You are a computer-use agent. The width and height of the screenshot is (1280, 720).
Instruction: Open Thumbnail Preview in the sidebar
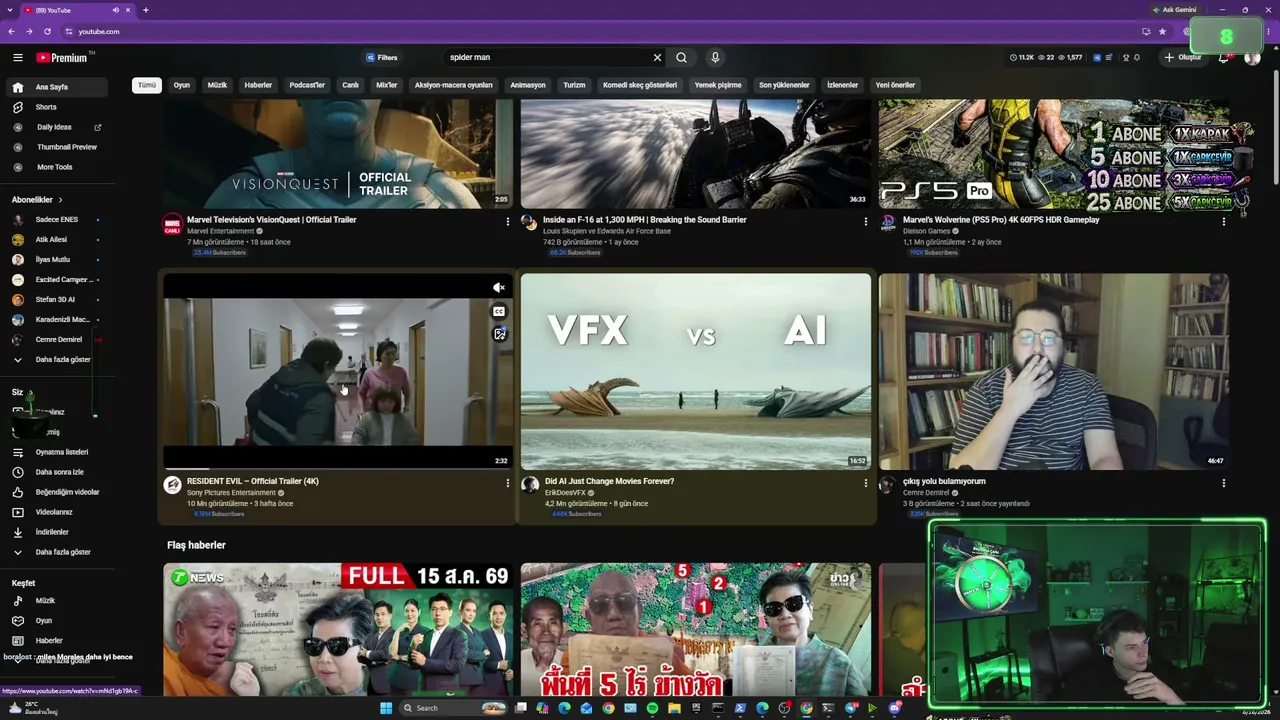click(56, 147)
